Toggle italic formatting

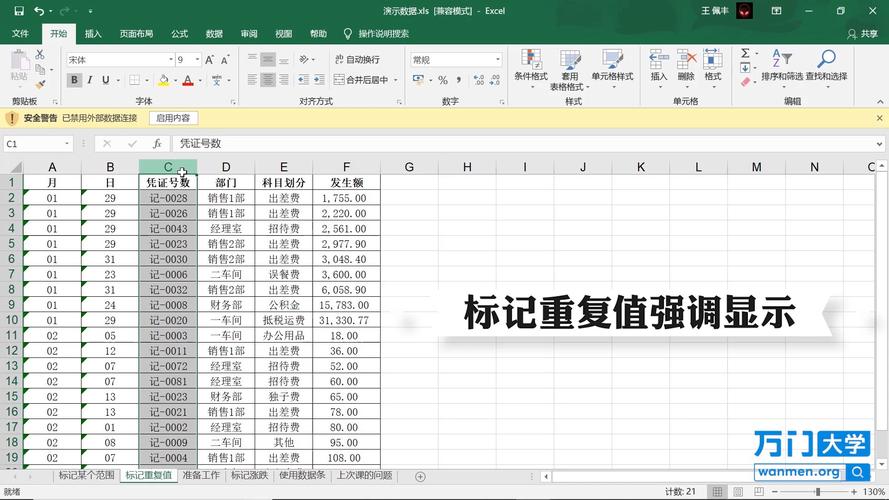coord(90,80)
